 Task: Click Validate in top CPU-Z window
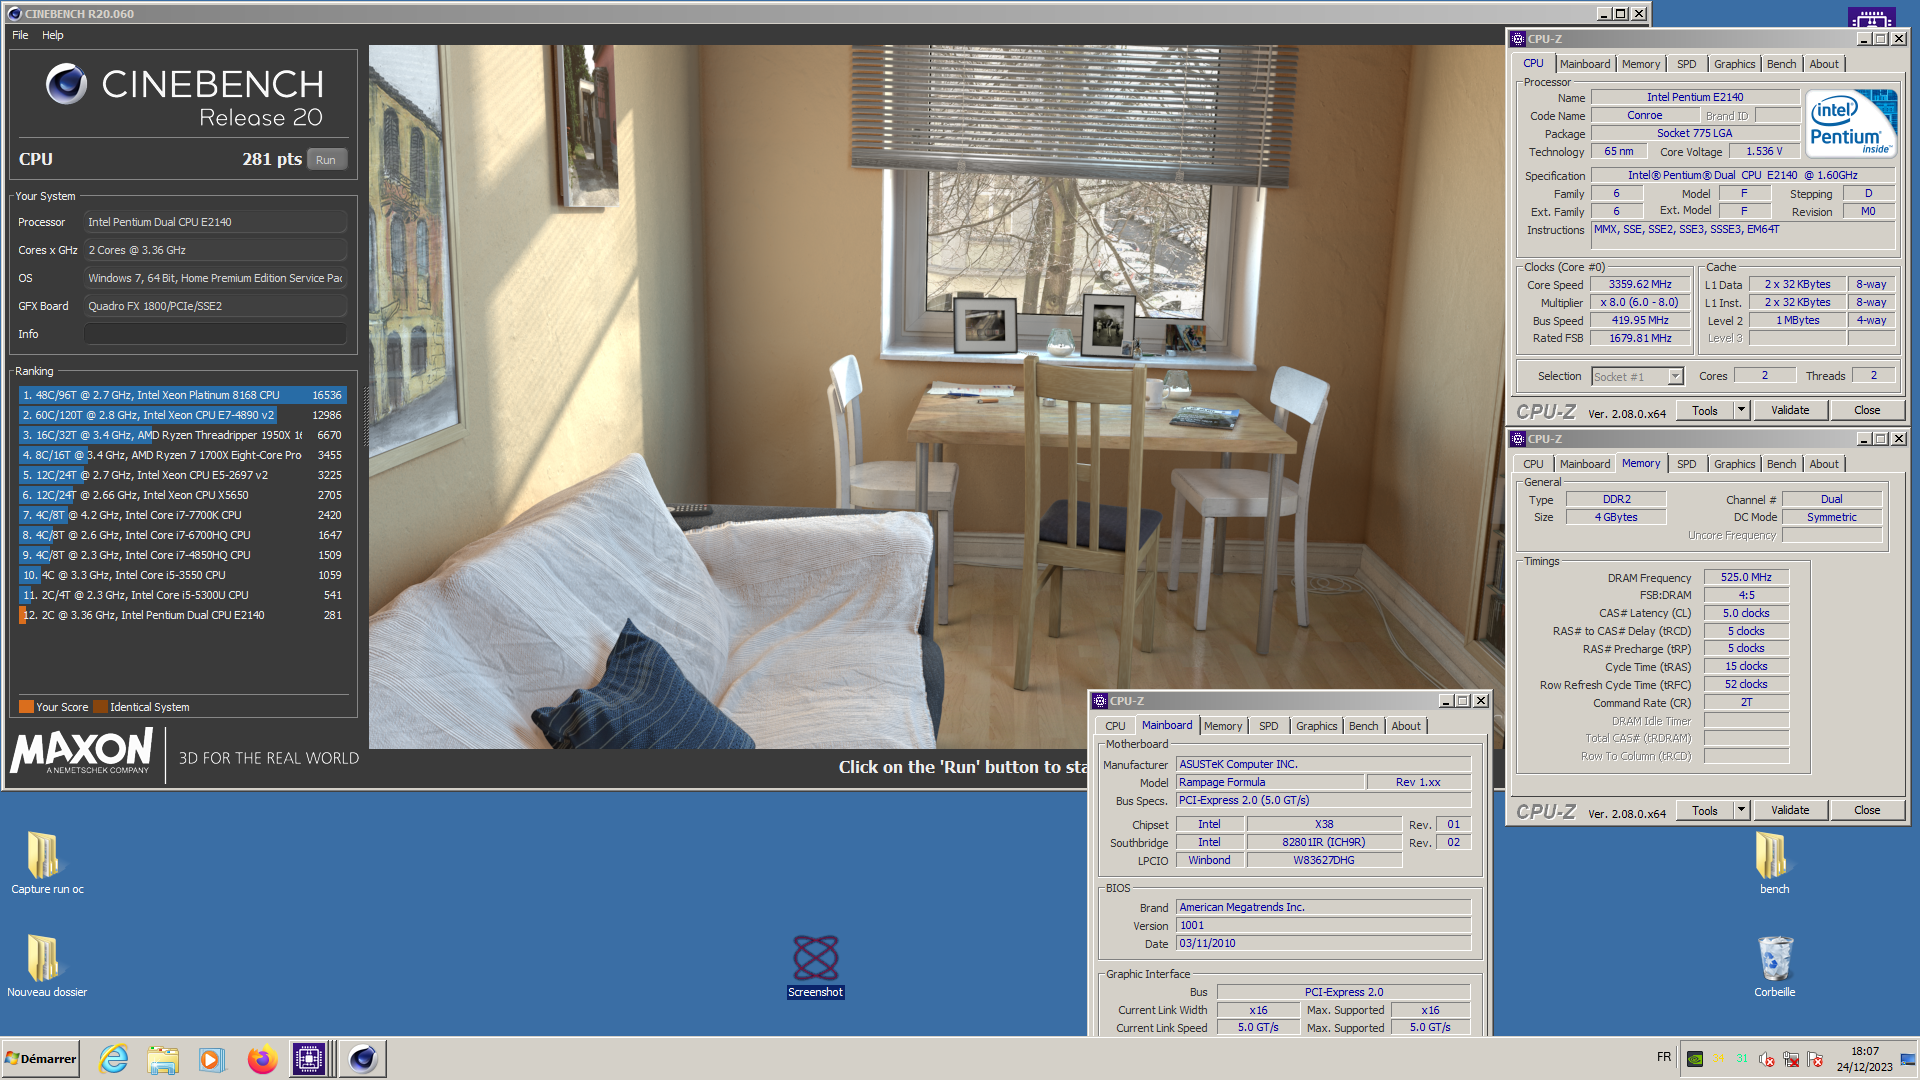(1790, 410)
